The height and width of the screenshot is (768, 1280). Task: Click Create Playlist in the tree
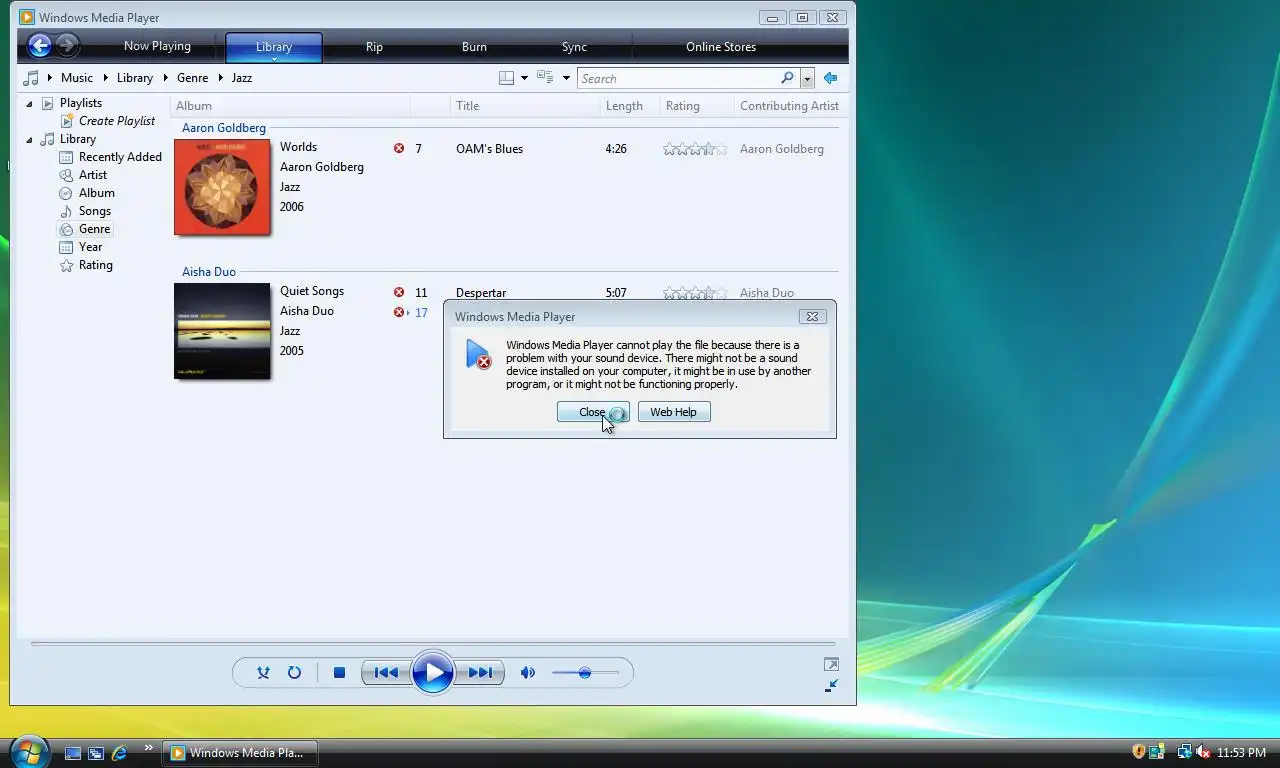pos(117,121)
